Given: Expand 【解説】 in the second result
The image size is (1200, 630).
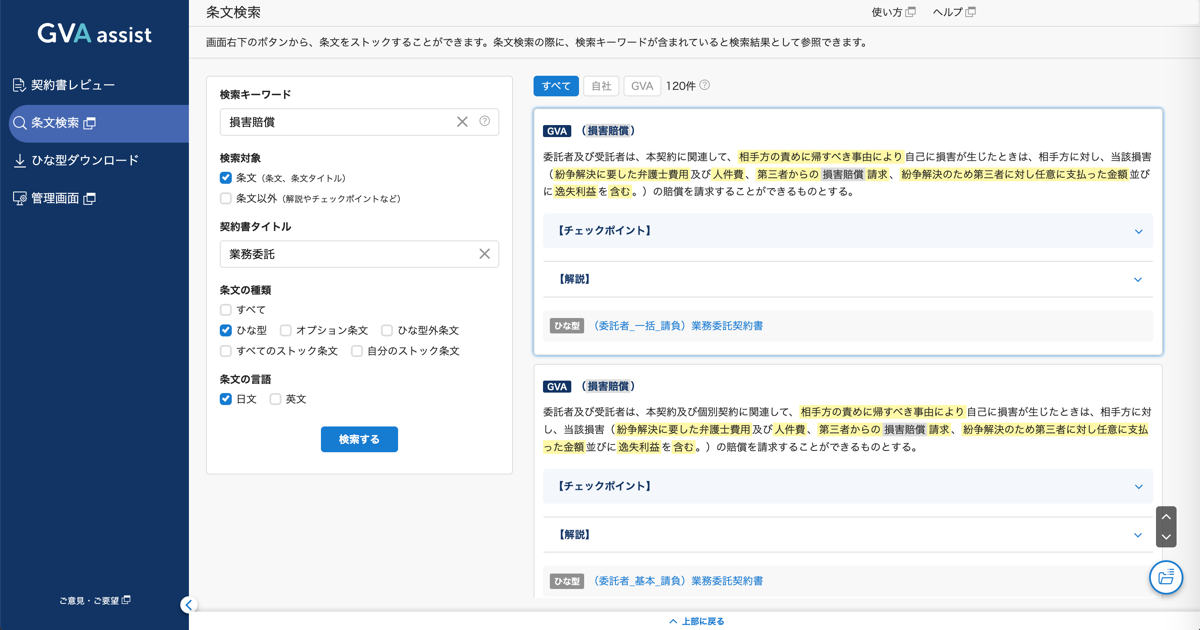Looking at the screenshot, I should [848, 535].
